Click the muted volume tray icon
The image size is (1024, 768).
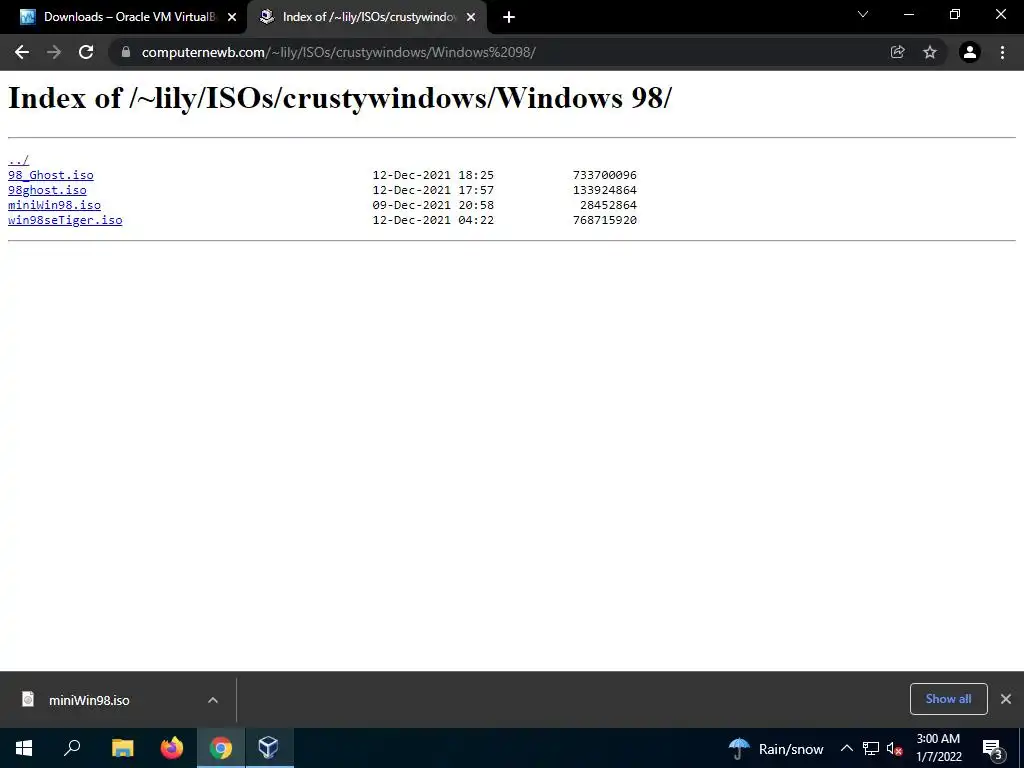point(895,748)
